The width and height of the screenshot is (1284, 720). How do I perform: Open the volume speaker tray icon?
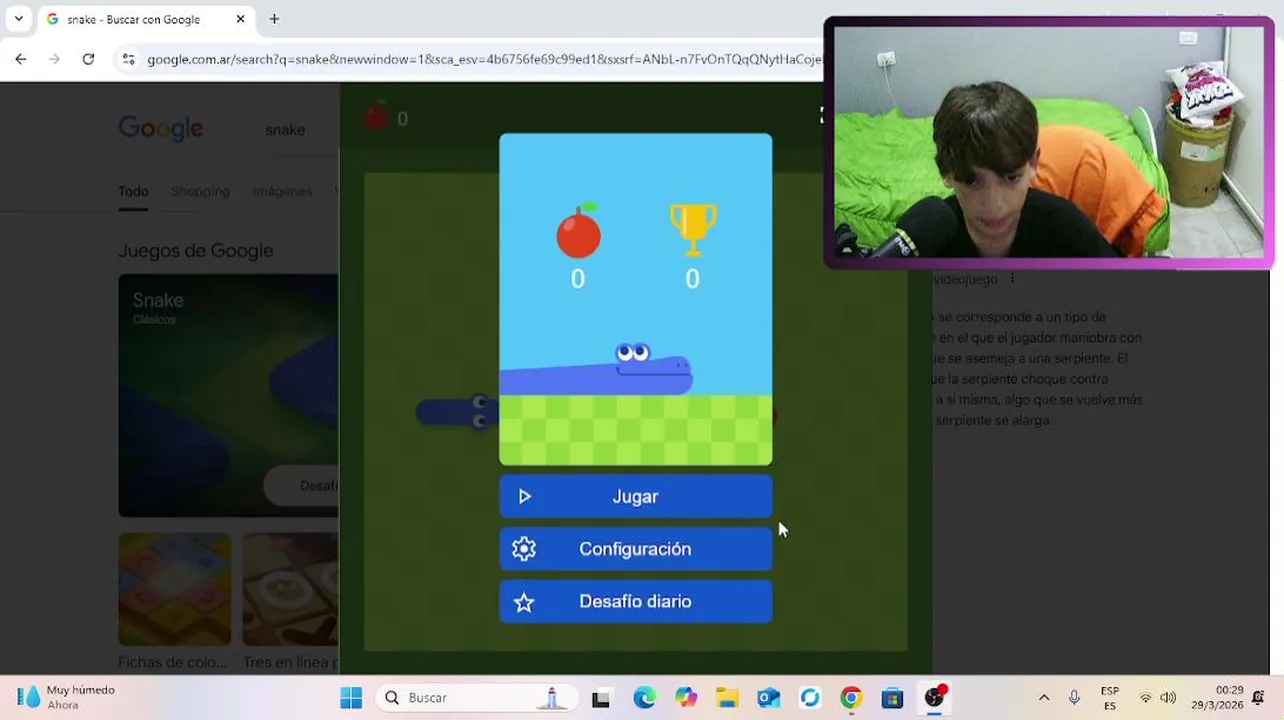[x=1168, y=698]
